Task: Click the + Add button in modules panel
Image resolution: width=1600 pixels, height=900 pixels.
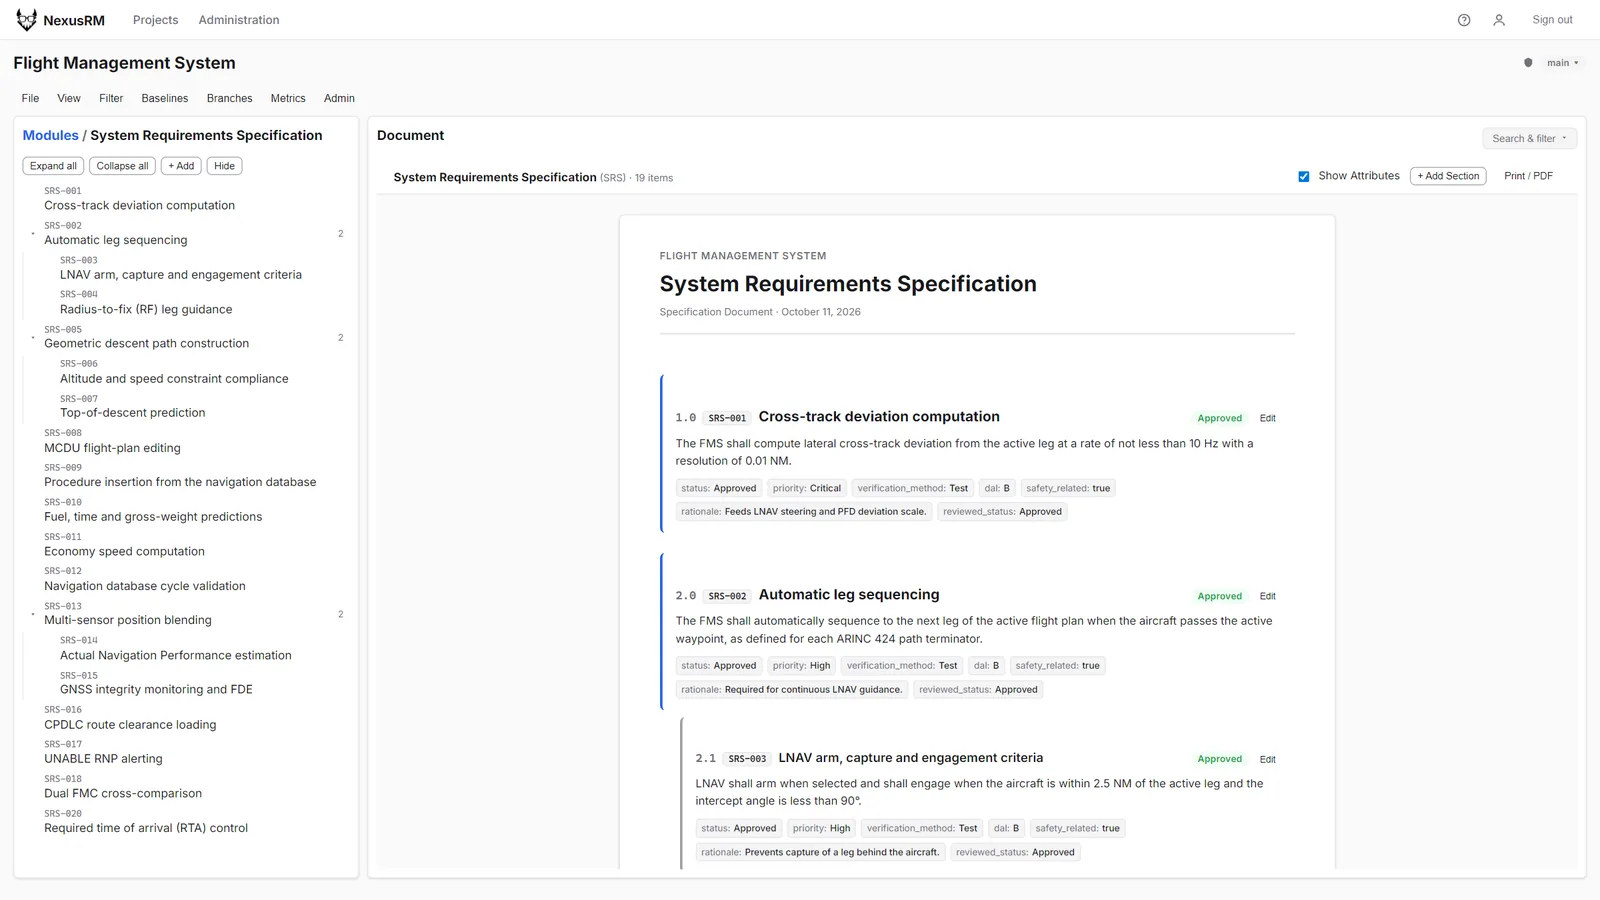Action: tap(181, 166)
